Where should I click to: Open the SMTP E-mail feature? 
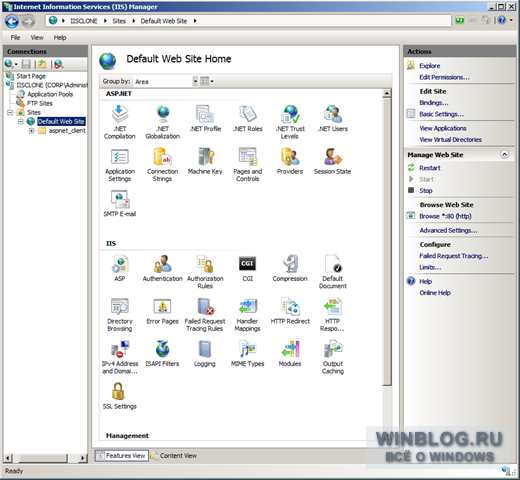point(120,204)
